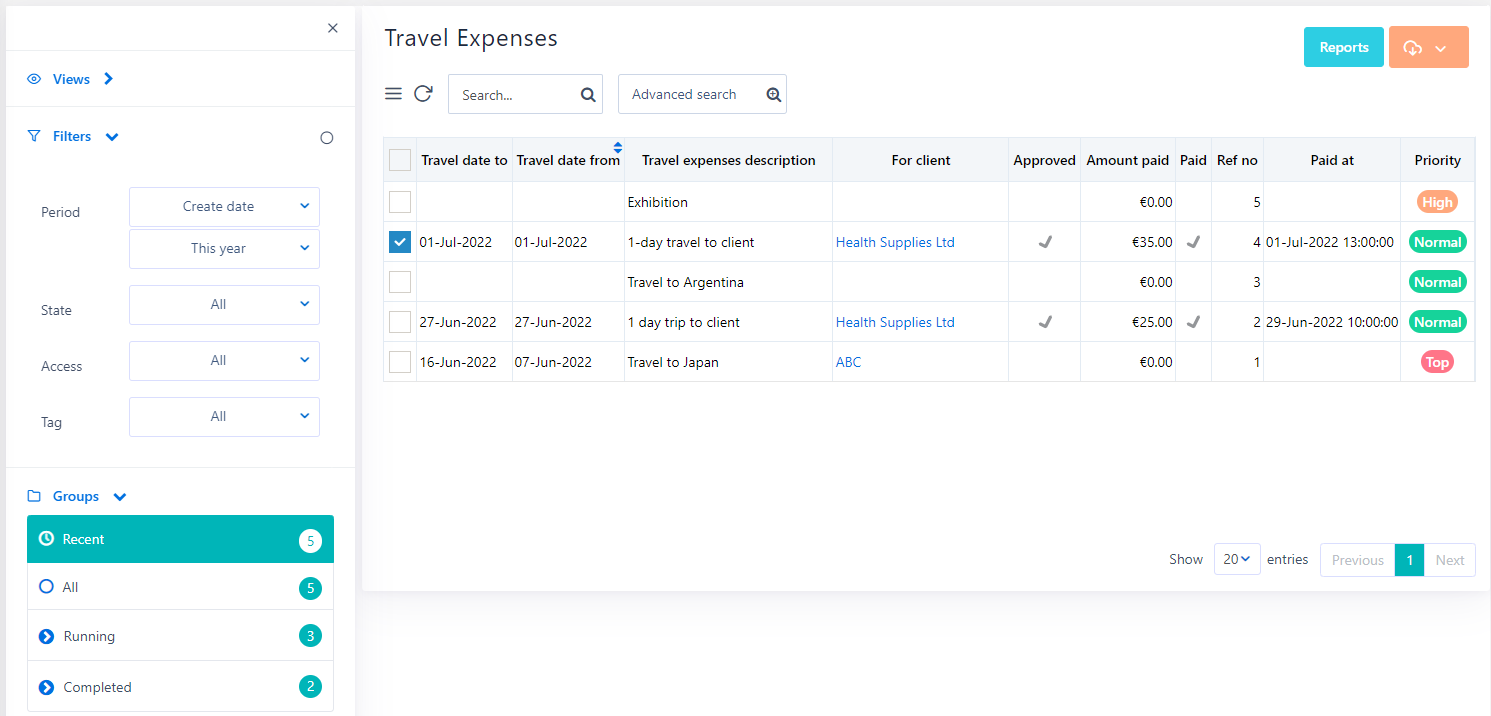Click the hamburger list menu icon
1491x716 pixels.
click(394, 94)
